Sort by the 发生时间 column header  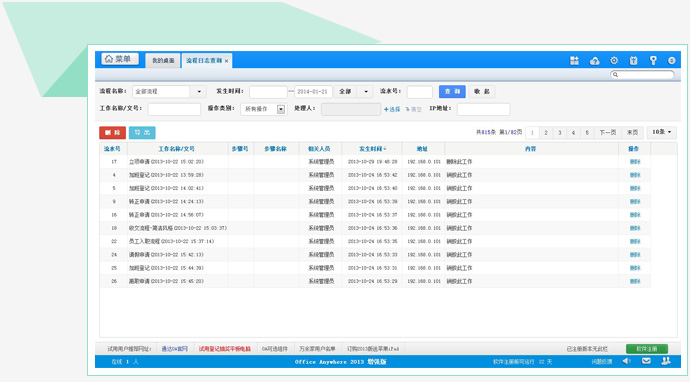[372, 149]
